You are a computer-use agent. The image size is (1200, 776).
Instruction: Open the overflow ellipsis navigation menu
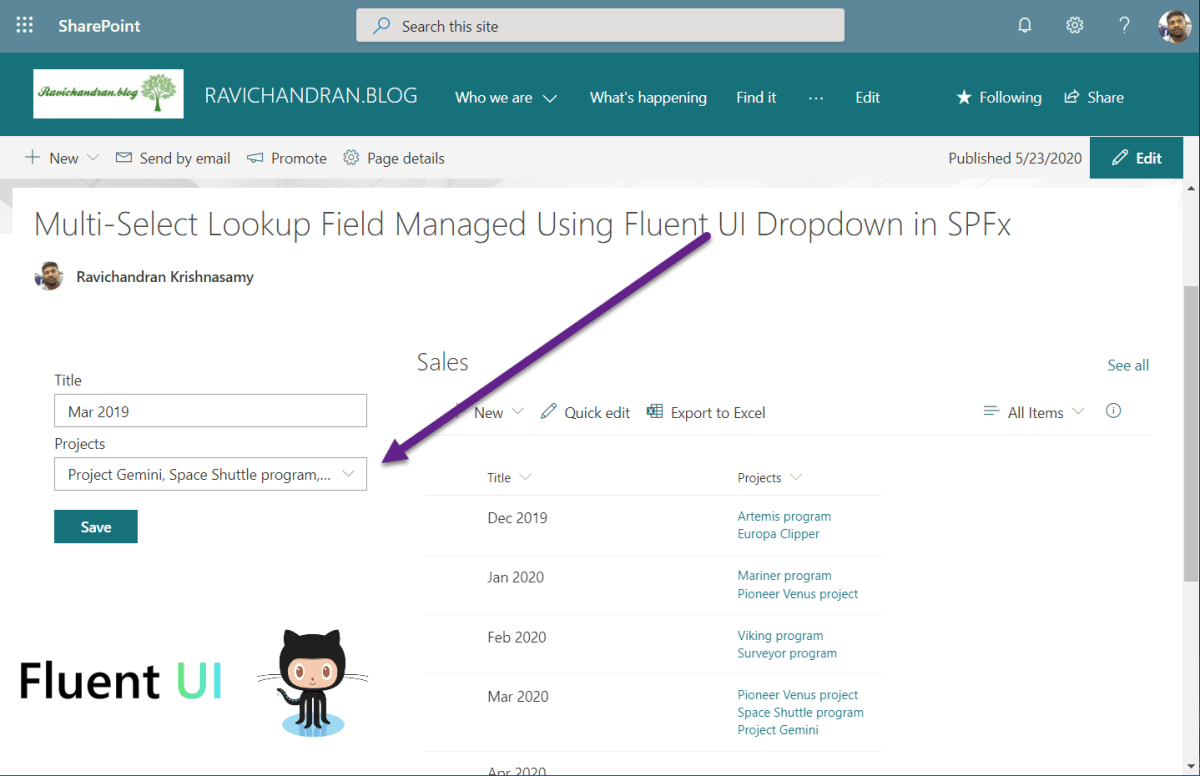816,97
